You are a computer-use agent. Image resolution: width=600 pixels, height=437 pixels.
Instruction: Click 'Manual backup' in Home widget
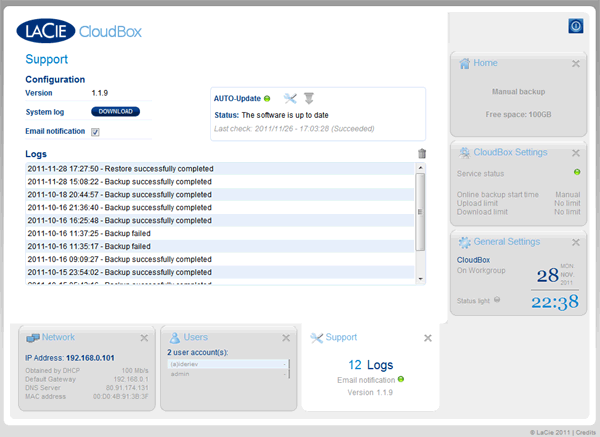click(518, 92)
